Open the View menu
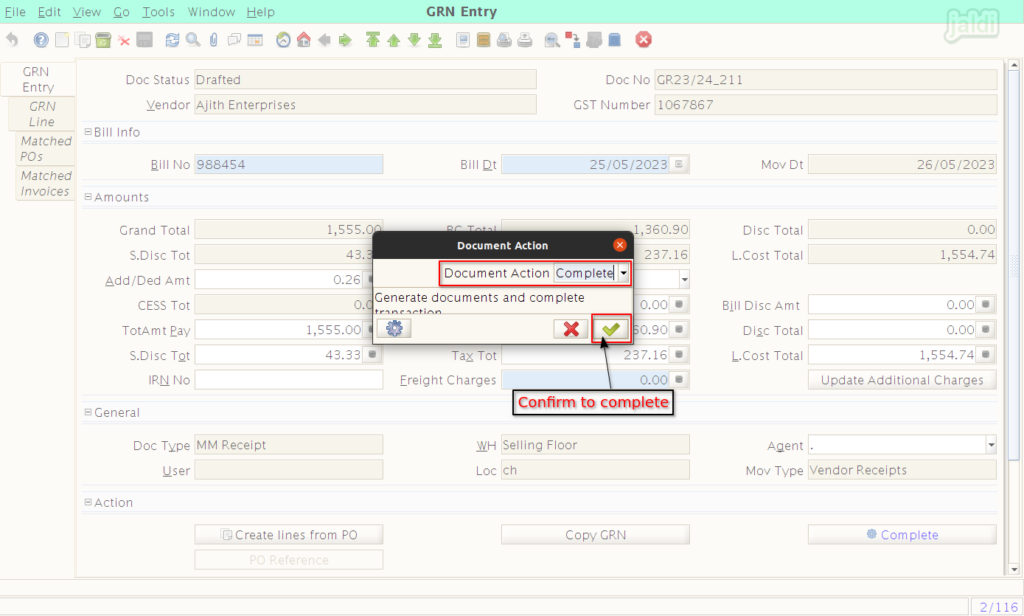This screenshot has height=616, width=1024. tap(86, 12)
